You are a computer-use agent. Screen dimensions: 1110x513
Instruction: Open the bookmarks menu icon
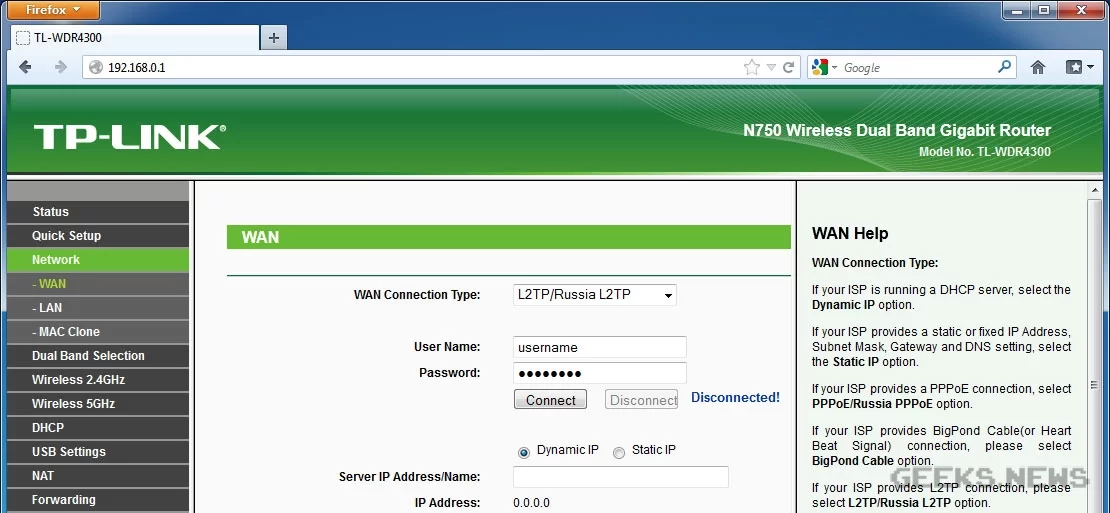pos(1078,67)
